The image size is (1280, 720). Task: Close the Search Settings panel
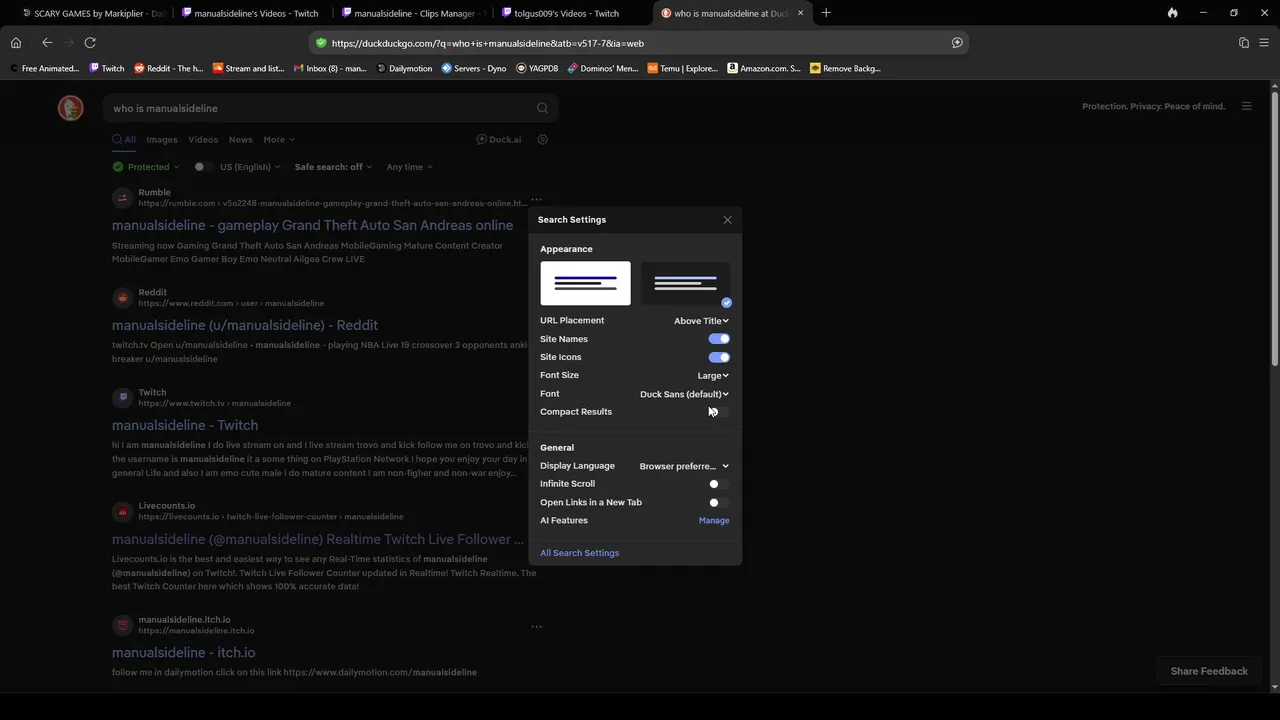click(x=727, y=220)
